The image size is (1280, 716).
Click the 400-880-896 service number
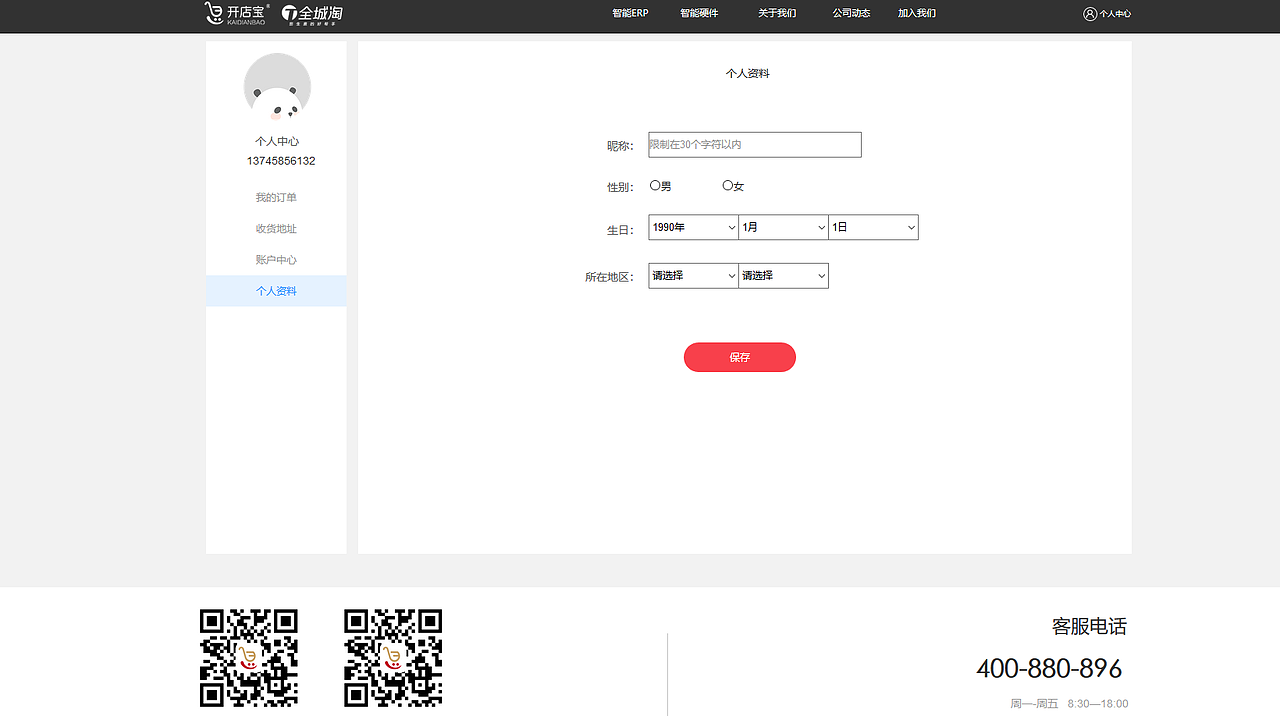pyautogui.click(x=1049, y=668)
